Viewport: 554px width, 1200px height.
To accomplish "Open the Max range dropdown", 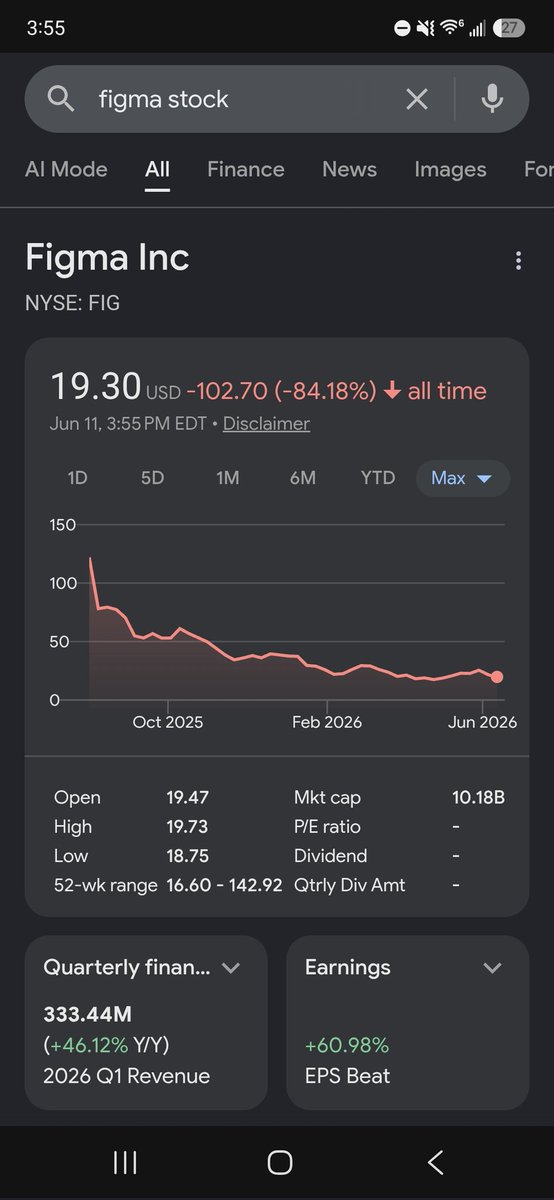I will point(463,478).
